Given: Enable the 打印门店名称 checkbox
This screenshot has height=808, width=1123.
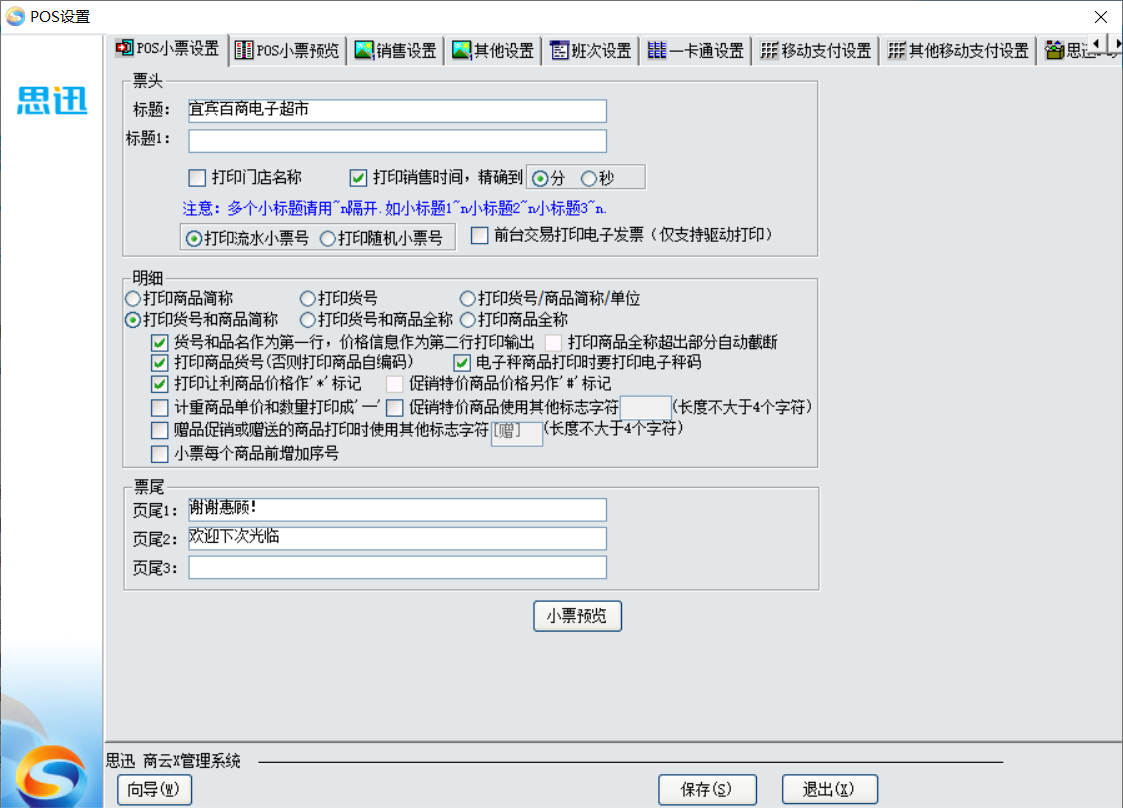Looking at the screenshot, I should coord(197,178).
